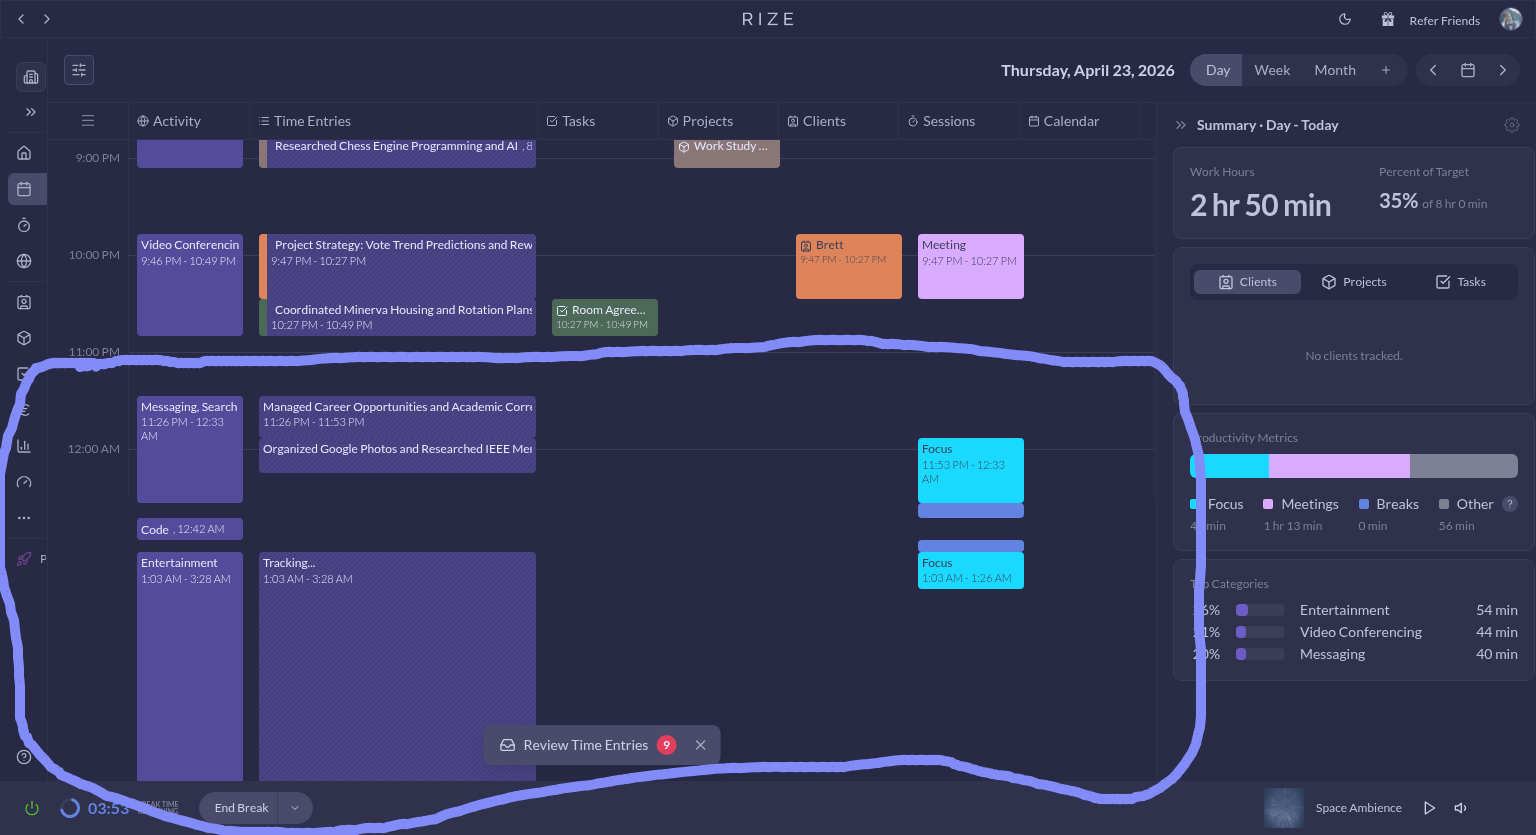Click the gift icon beside Refer Friends
Screen dimensions: 1536x835
[x=1388, y=20]
